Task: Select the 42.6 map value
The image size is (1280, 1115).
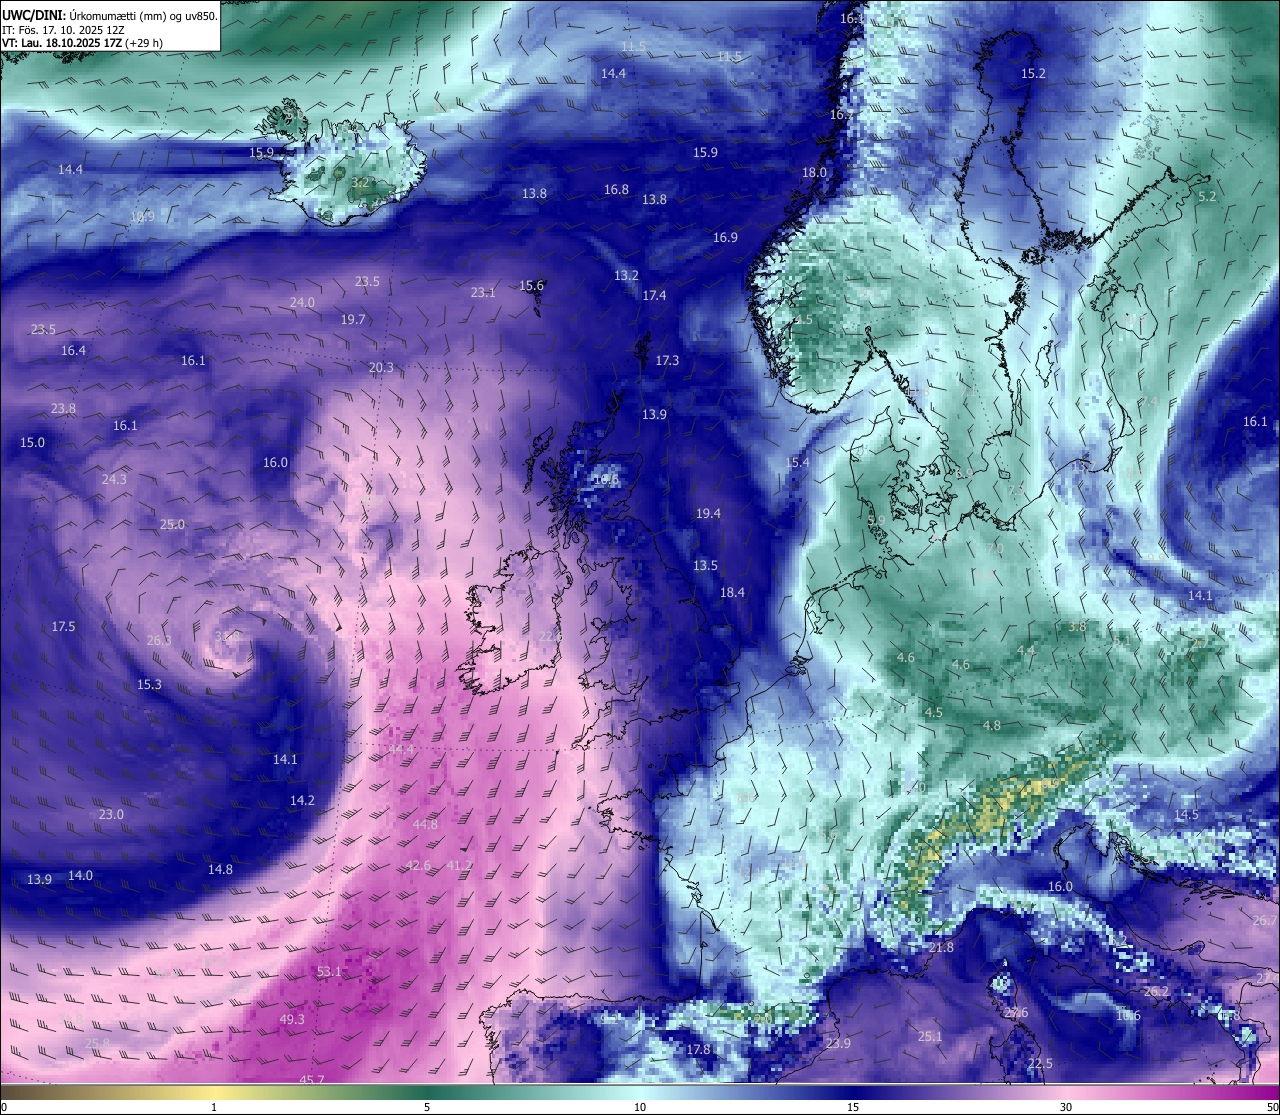Action: [418, 865]
